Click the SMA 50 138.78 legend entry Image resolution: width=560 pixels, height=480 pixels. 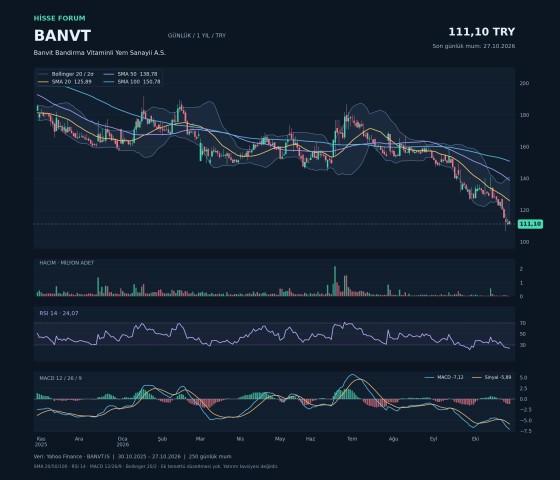tap(131, 74)
